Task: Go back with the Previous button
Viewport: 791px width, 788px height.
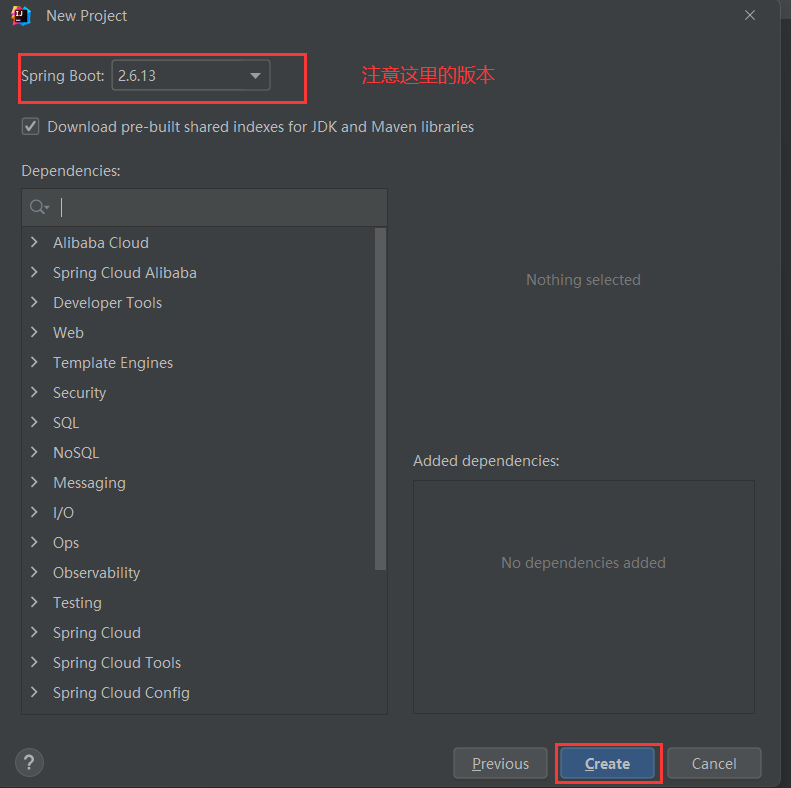Action: [500, 763]
